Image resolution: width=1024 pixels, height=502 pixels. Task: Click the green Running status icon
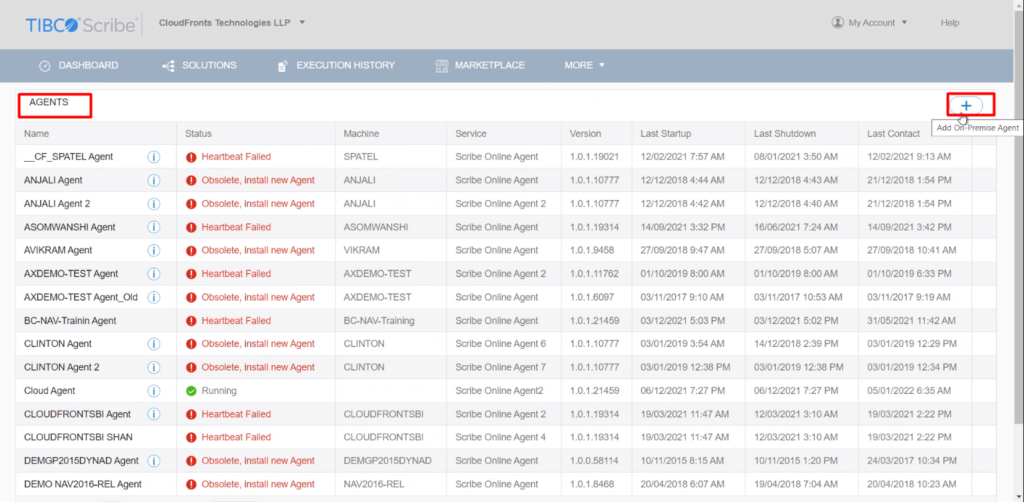(x=191, y=391)
